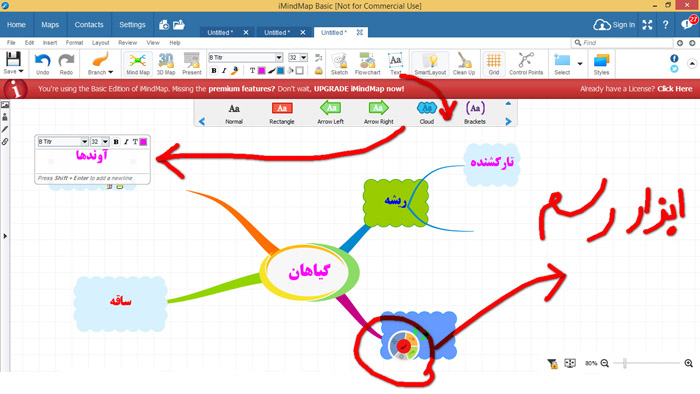The image size is (700, 394).
Task: Toggle SmartLayout on the map
Action: click(x=430, y=63)
